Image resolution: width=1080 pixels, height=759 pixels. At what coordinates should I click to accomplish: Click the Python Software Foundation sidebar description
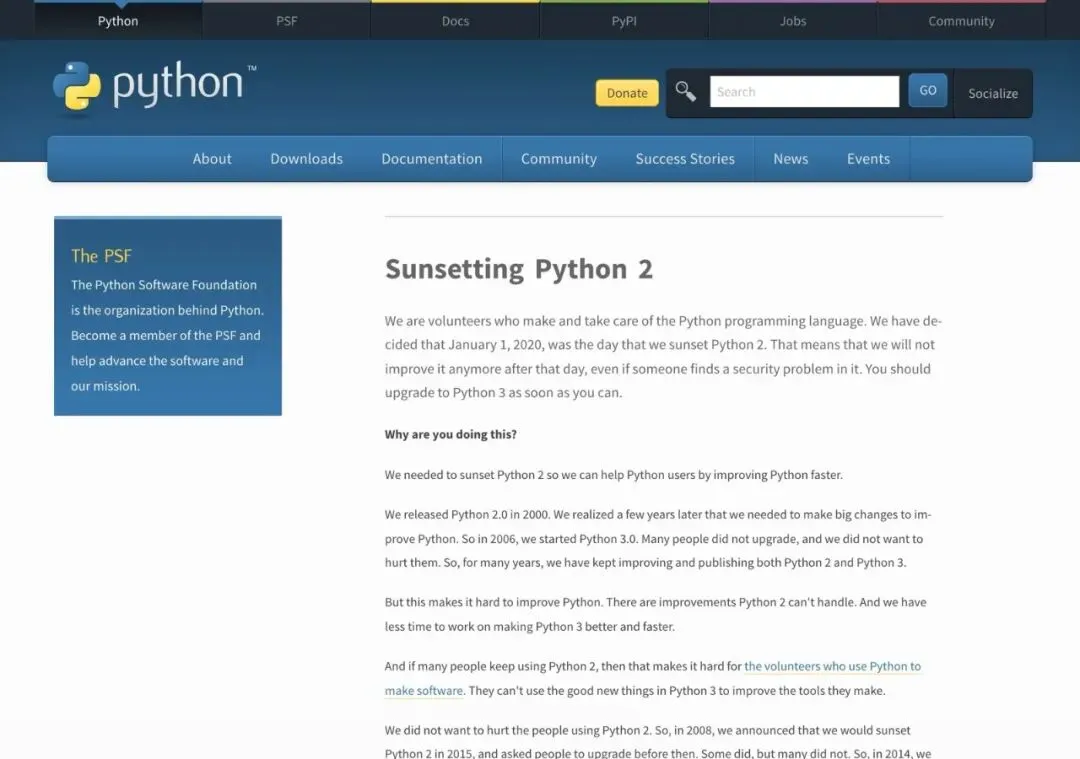pyautogui.click(x=167, y=335)
